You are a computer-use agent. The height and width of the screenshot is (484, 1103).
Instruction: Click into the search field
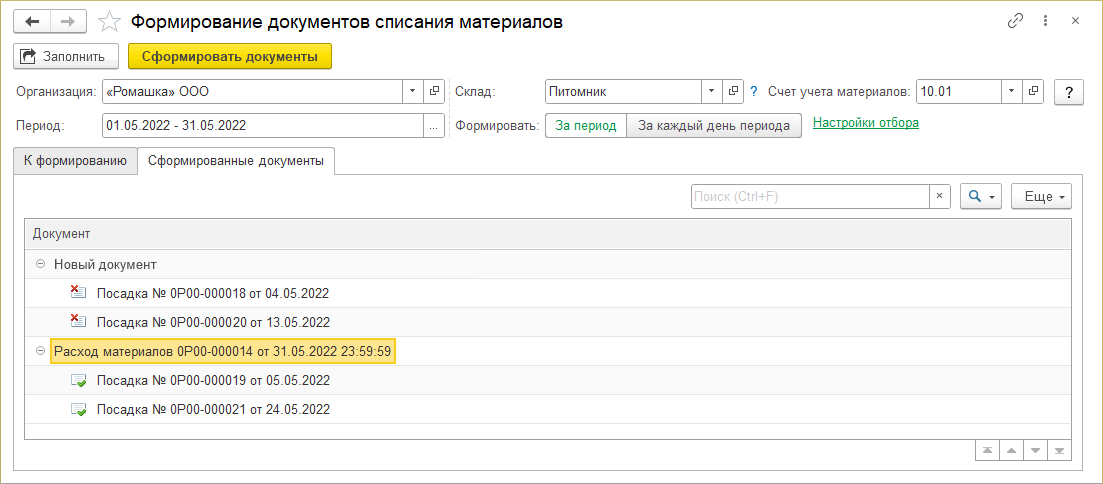810,197
